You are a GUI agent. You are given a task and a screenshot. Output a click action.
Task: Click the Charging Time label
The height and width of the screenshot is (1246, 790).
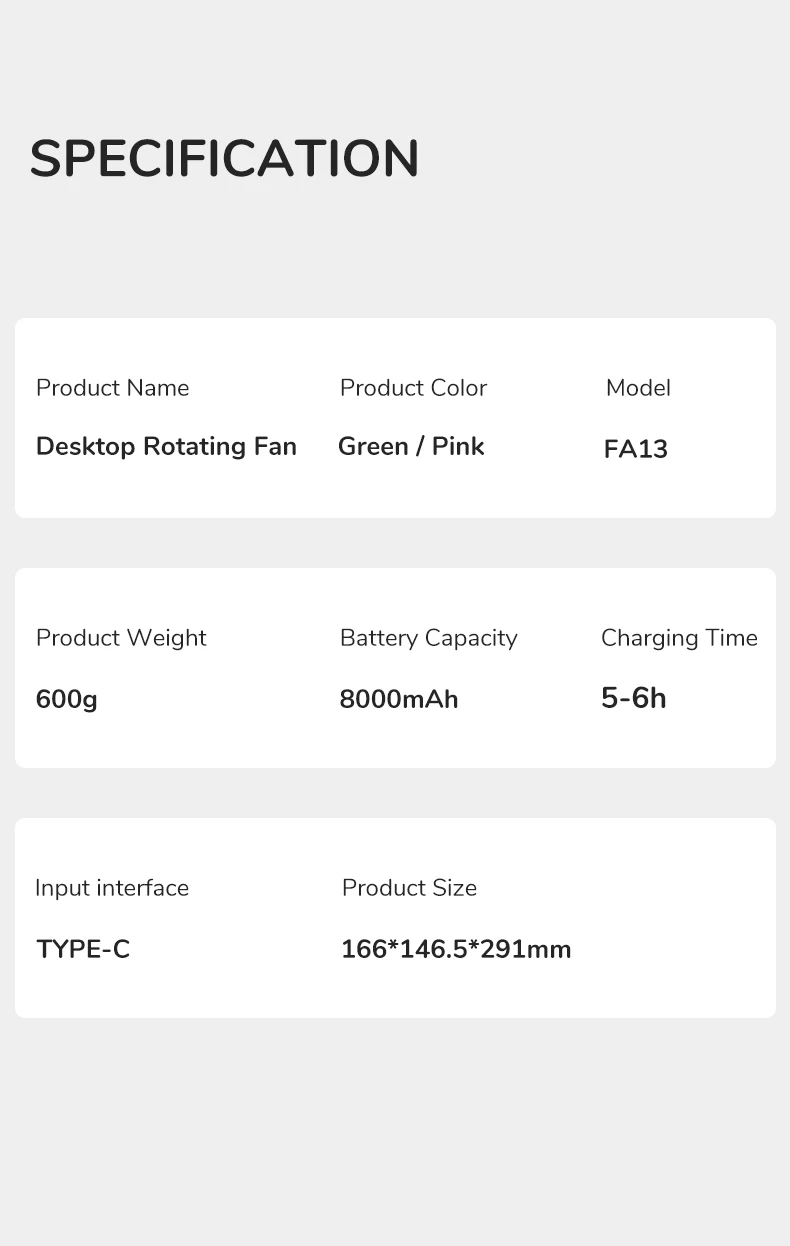point(679,638)
